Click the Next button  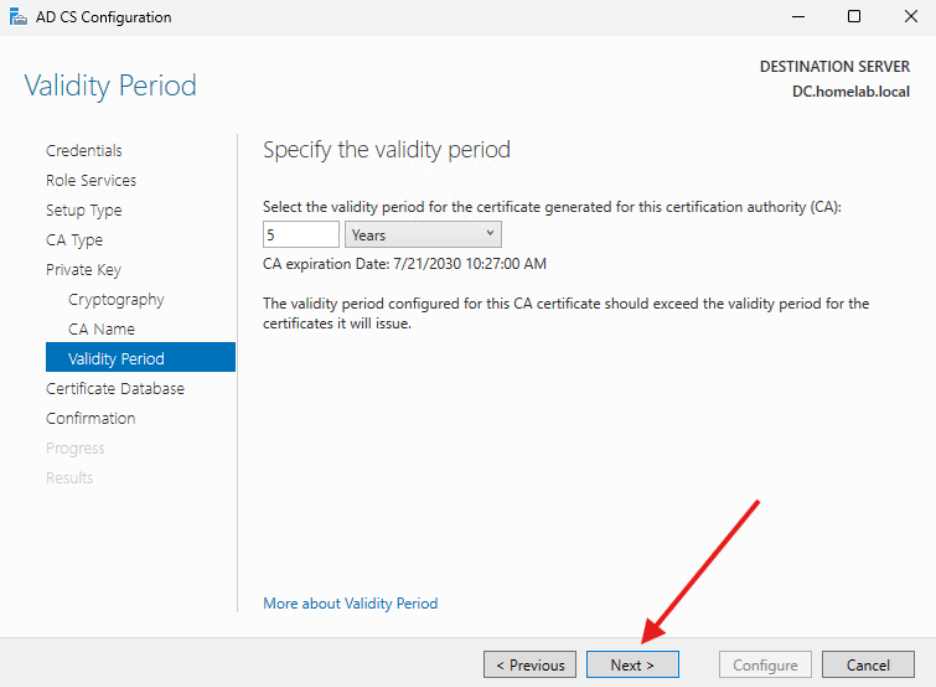click(x=632, y=664)
